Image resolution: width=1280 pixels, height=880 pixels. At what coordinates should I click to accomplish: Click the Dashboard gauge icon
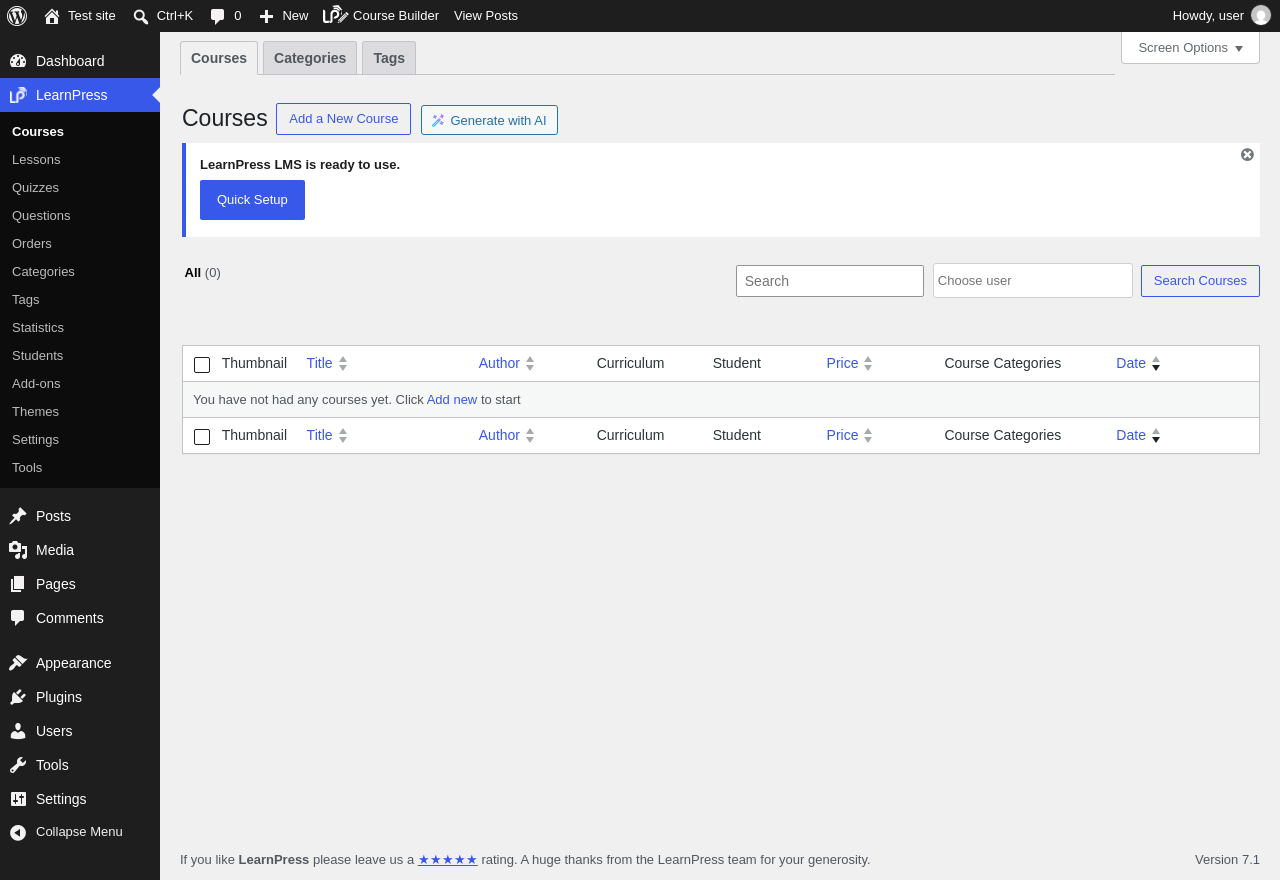click(18, 61)
